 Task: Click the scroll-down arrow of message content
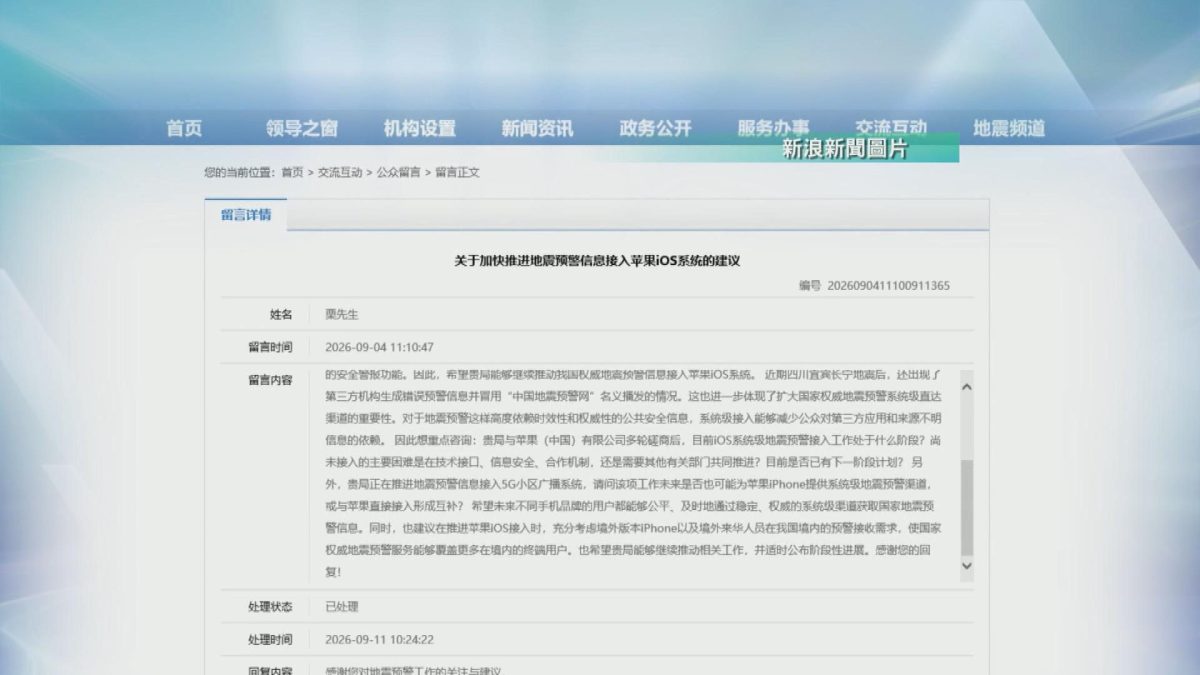tap(966, 565)
